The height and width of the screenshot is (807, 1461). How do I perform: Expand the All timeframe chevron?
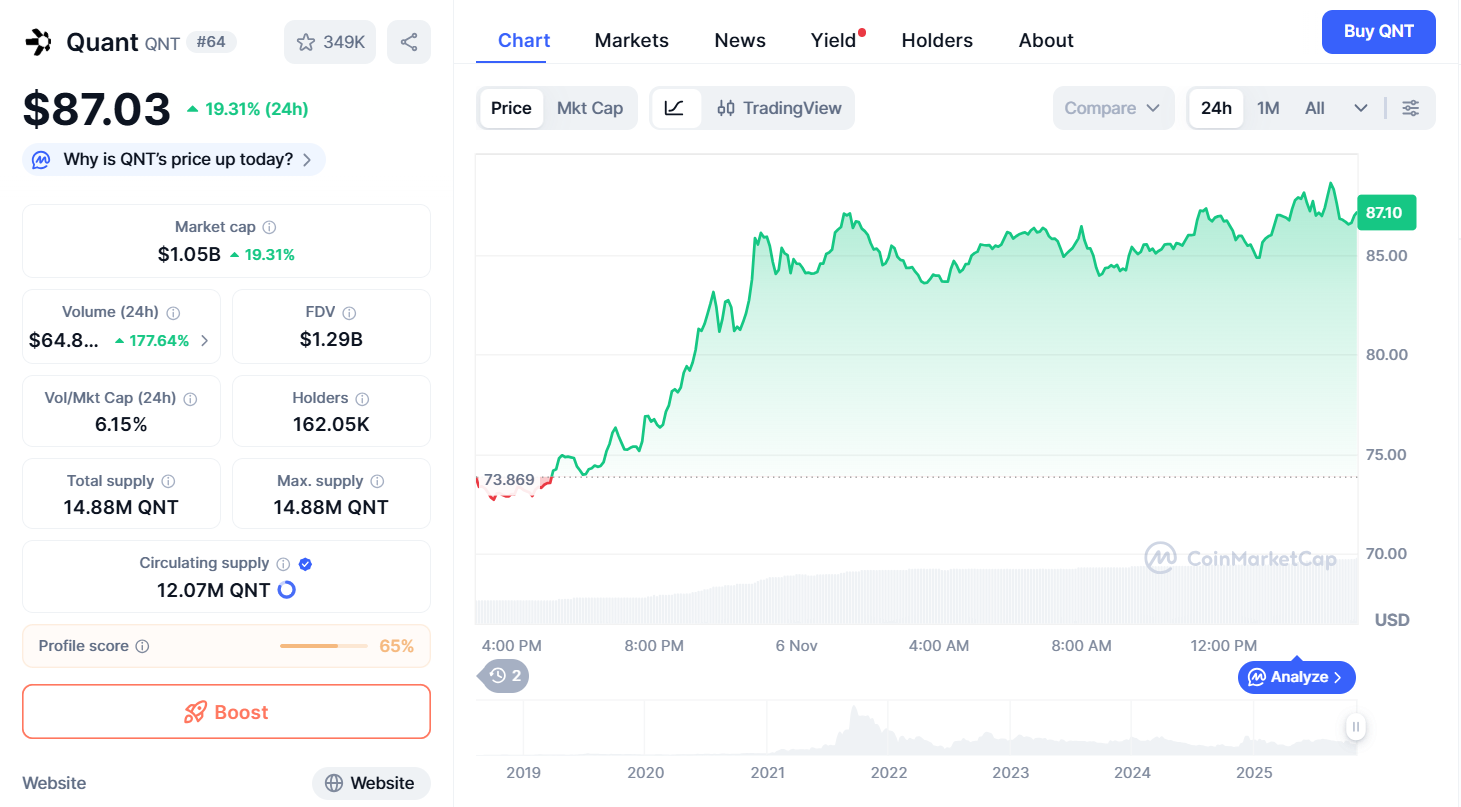click(x=1360, y=108)
